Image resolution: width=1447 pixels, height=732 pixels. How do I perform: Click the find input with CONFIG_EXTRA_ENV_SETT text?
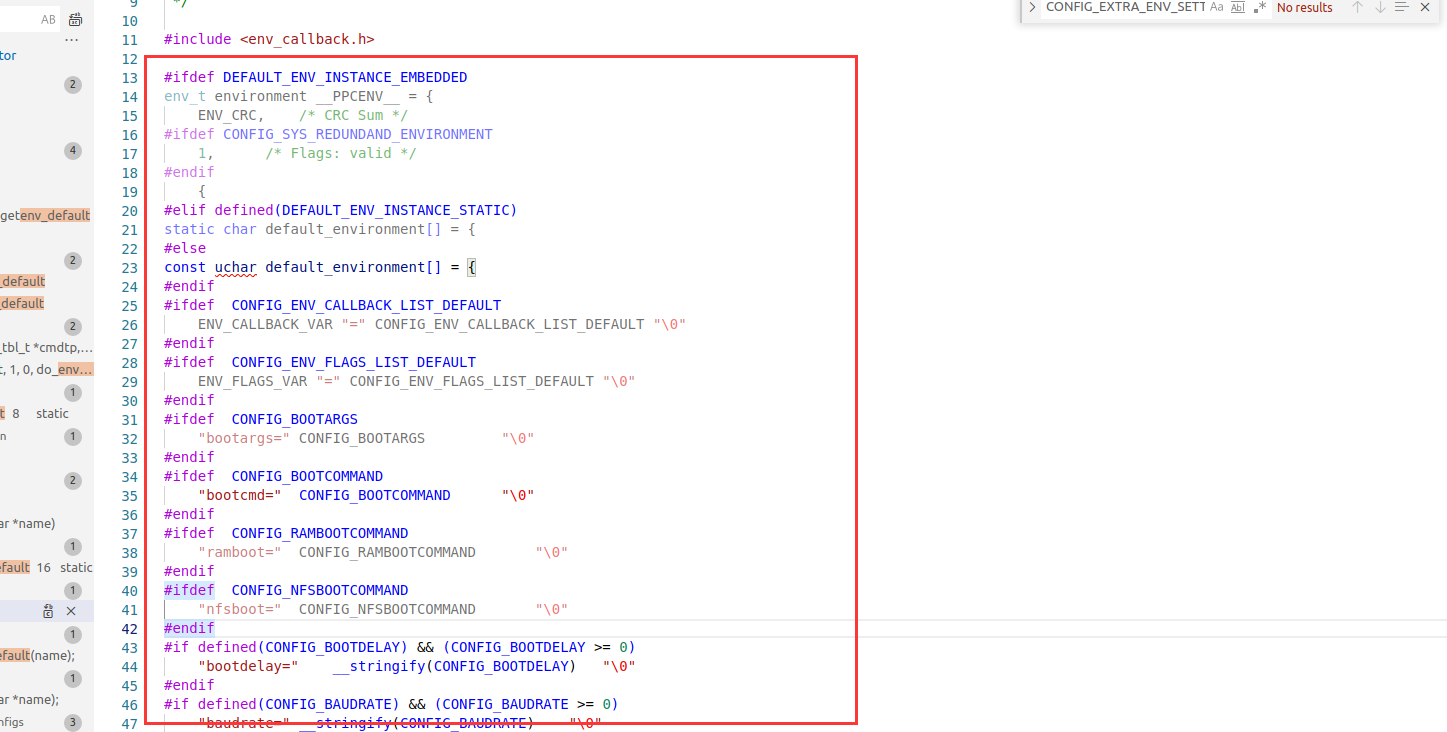pos(1124,7)
